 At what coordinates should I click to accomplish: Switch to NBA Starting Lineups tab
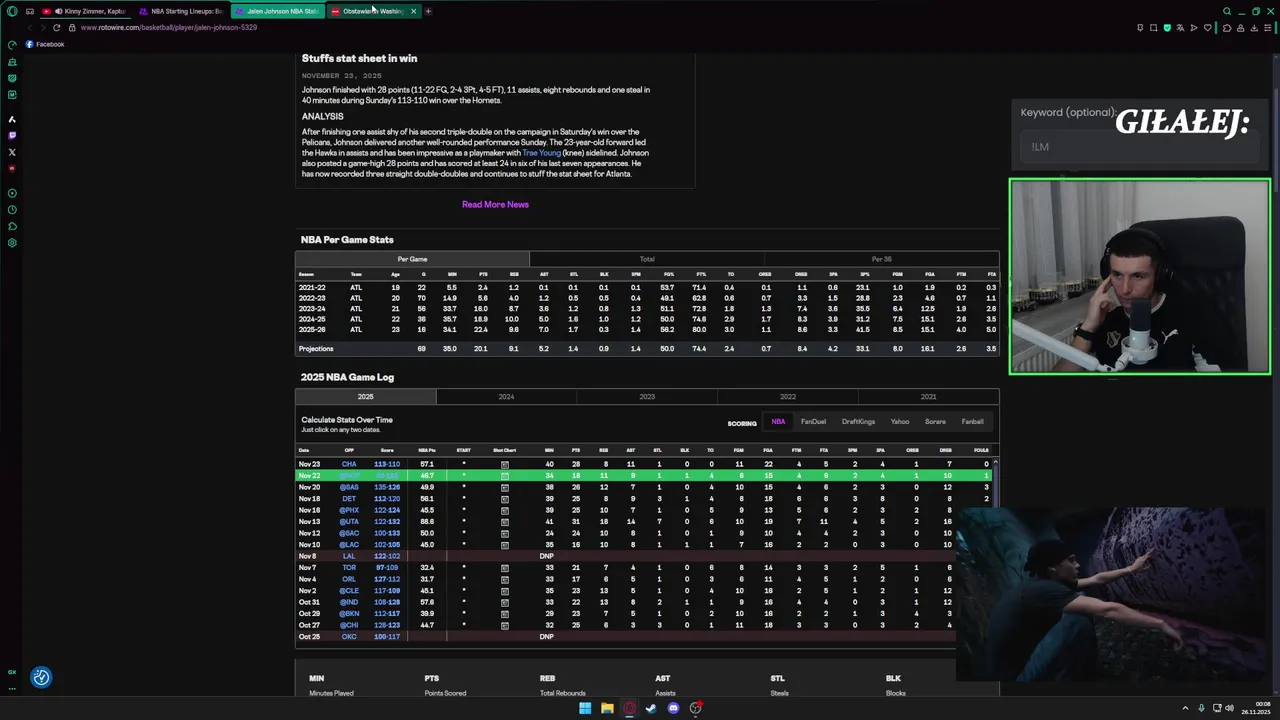click(x=182, y=11)
